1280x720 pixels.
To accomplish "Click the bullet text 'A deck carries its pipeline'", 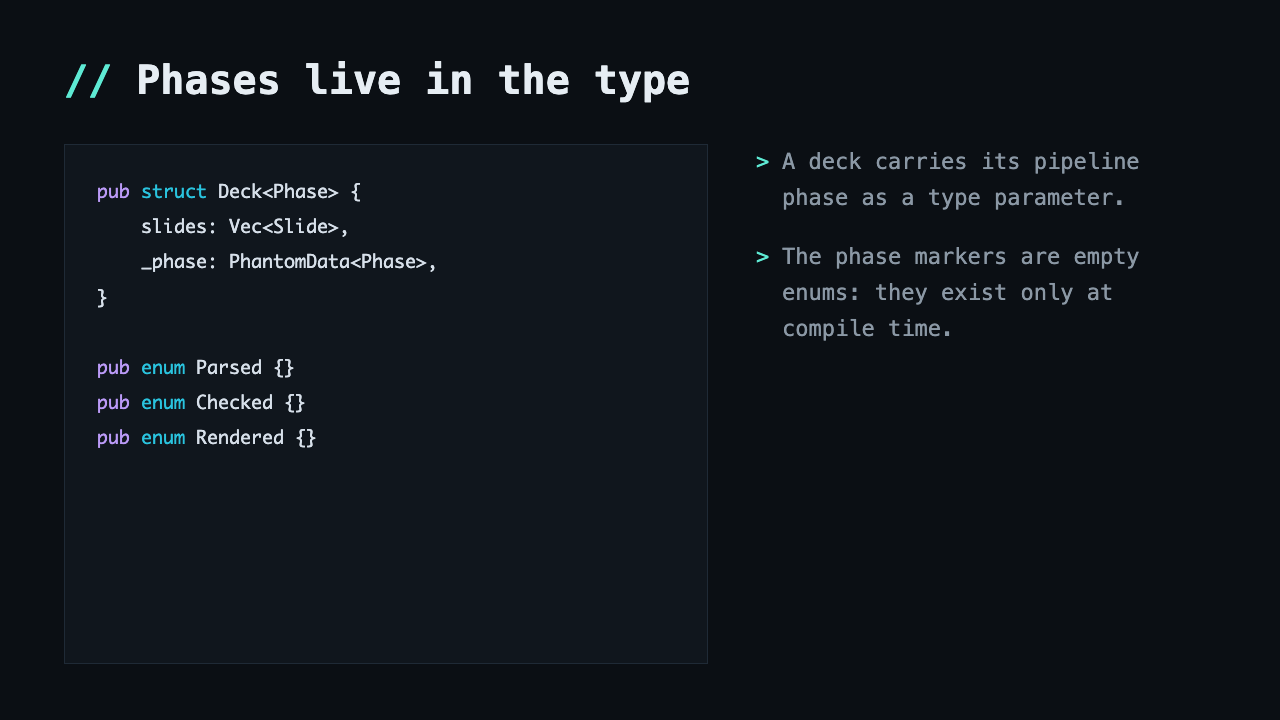I will (x=961, y=162).
